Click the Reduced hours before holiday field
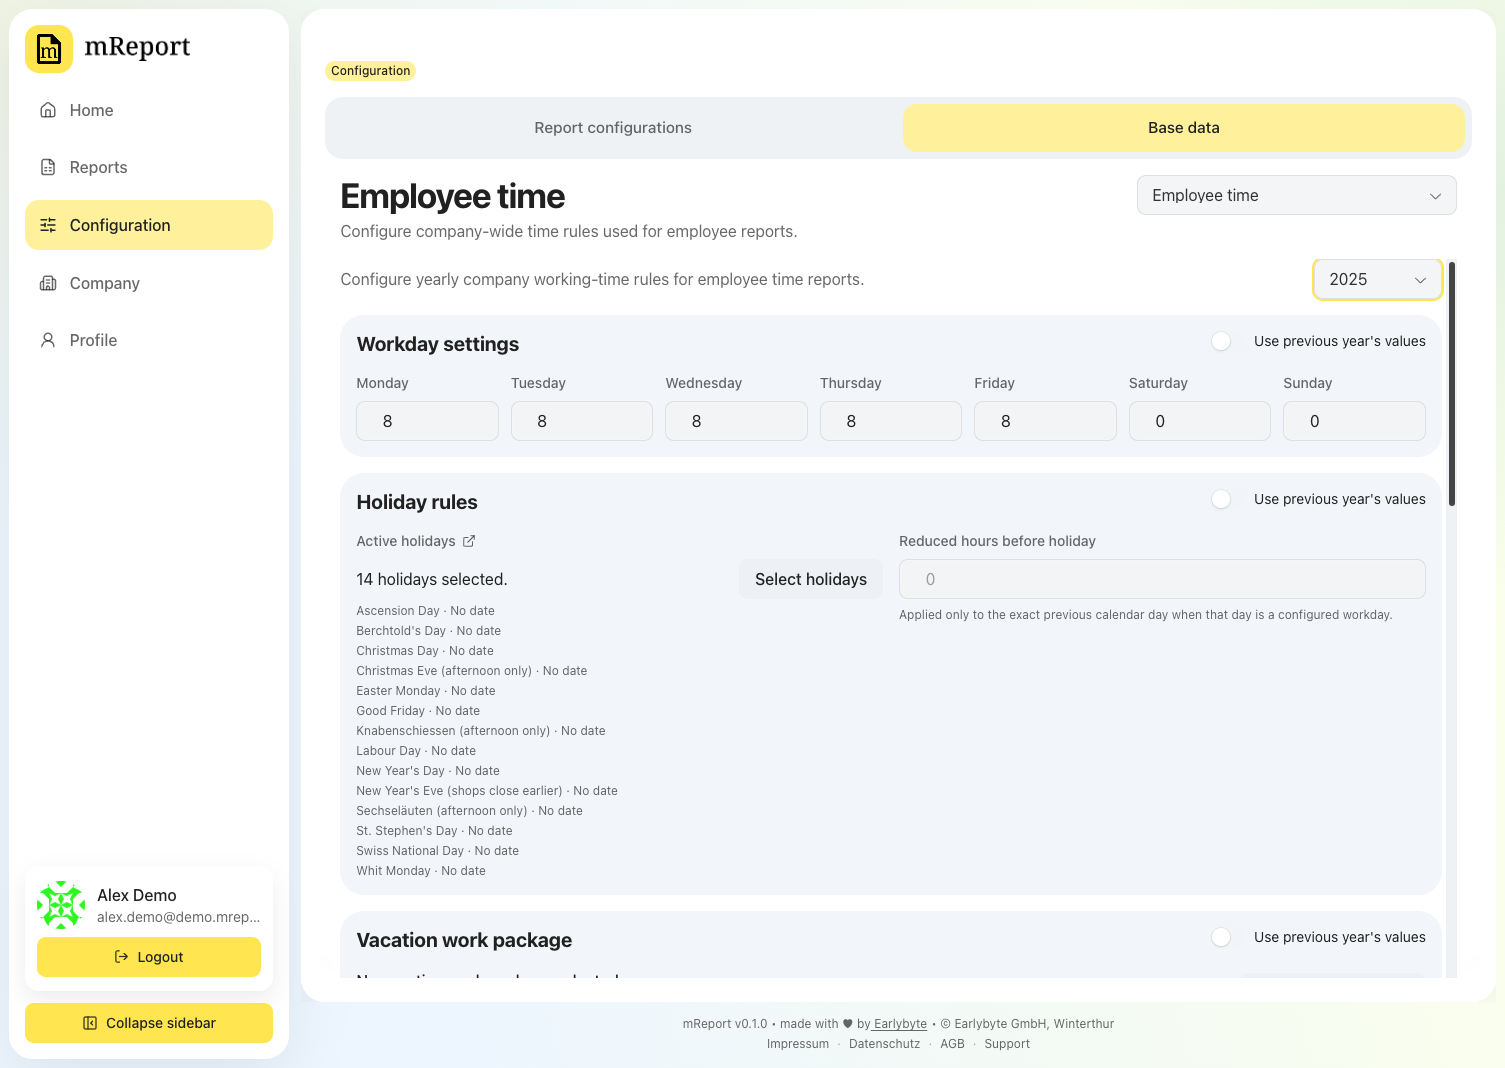Image resolution: width=1505 pixels, height=1068 pixels. click(x=1162, y=579)
